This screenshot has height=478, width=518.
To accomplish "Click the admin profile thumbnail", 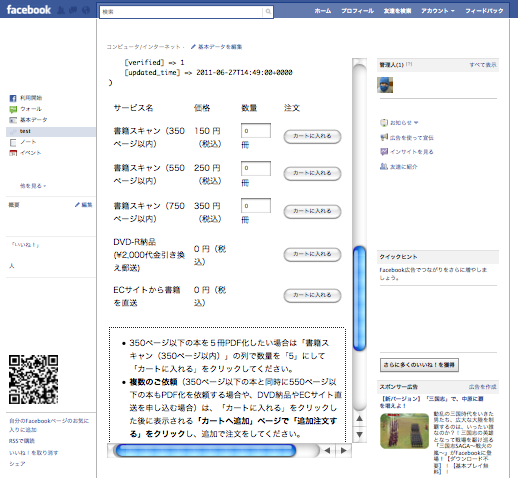I will [x=385, y=85].
